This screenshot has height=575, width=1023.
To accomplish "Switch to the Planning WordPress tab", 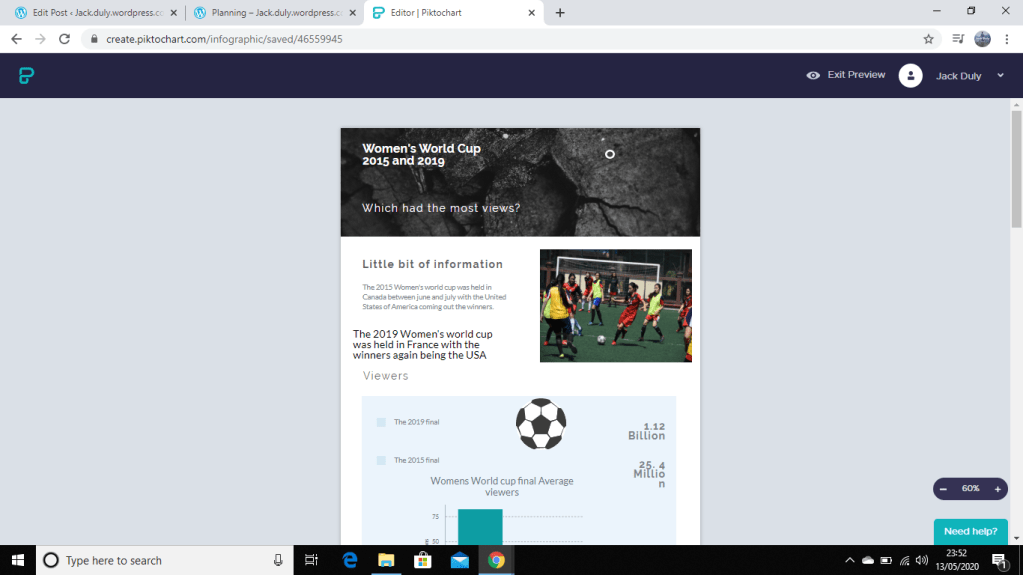I will tap(270, 13).
